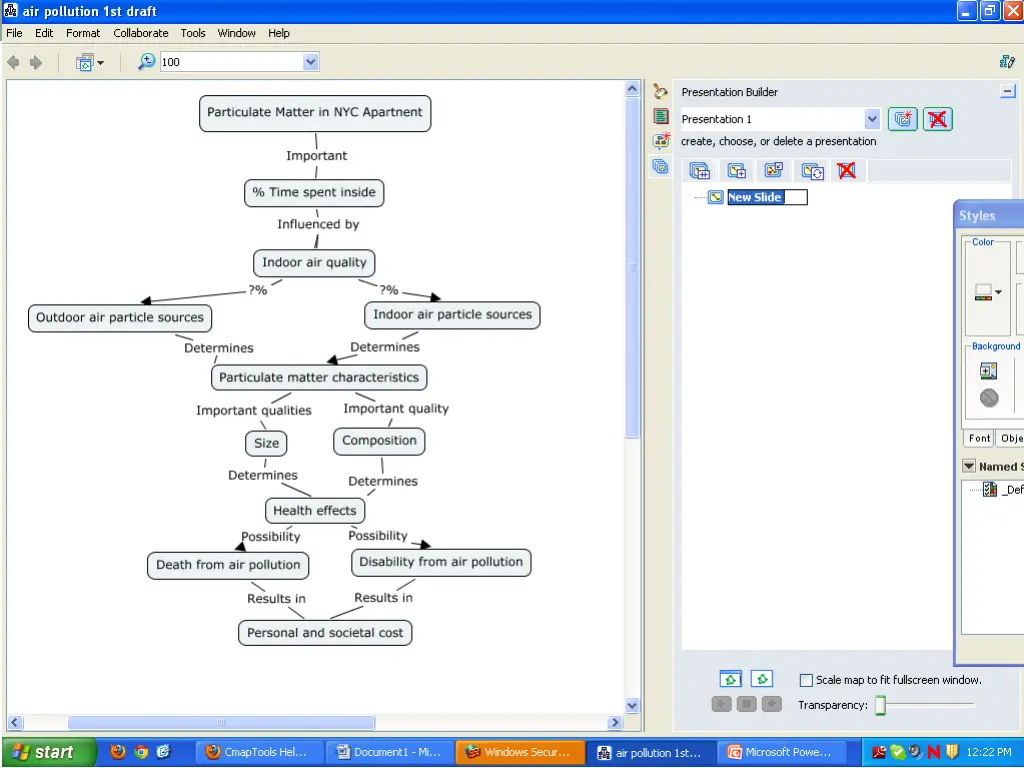
Task: Enable Scale map to fit fullscreen window
Action: coord(807,680)
